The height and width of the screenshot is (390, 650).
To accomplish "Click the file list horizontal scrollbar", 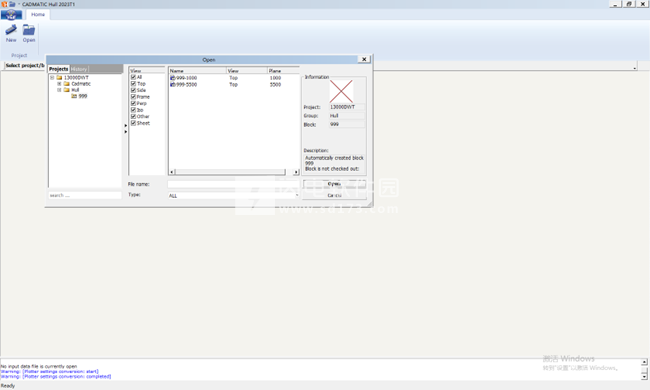I will (x=234, y=172).
